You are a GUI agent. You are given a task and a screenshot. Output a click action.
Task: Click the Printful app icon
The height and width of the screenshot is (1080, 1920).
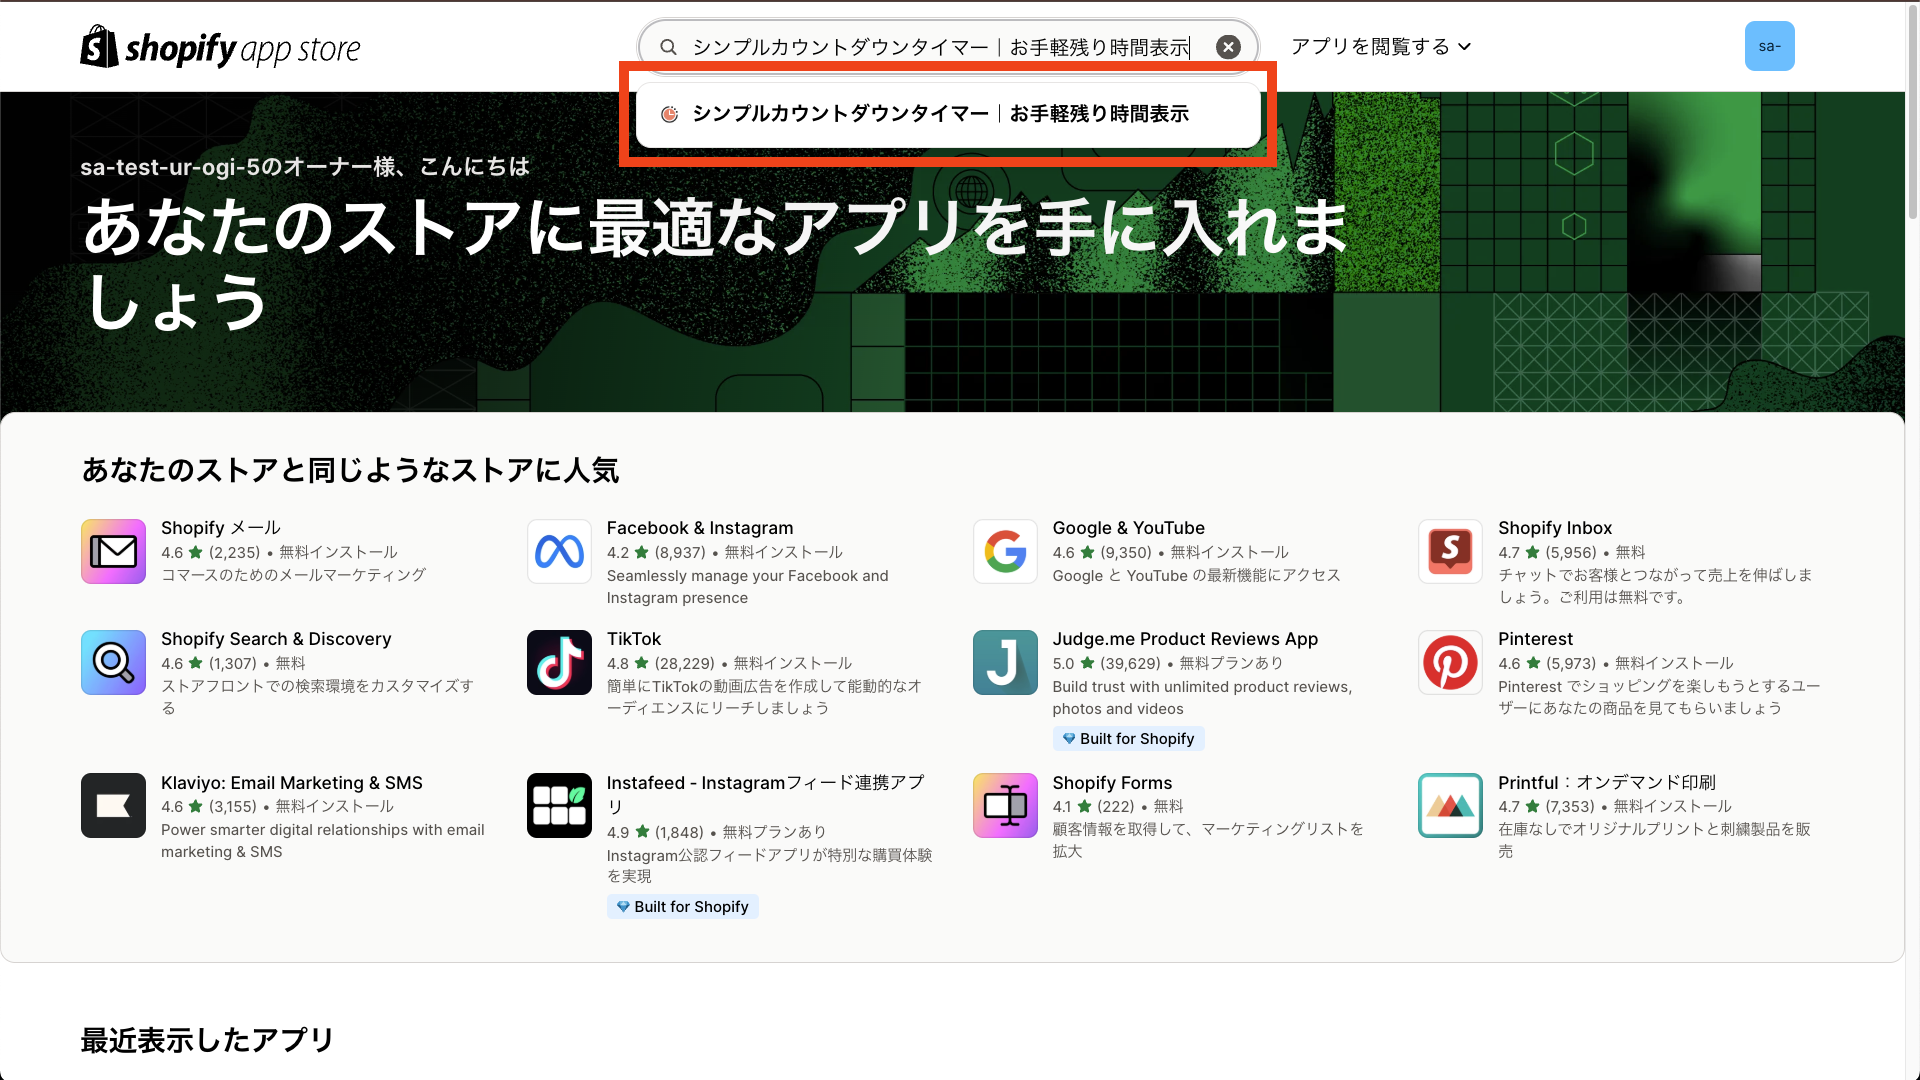coord(1450,805)
